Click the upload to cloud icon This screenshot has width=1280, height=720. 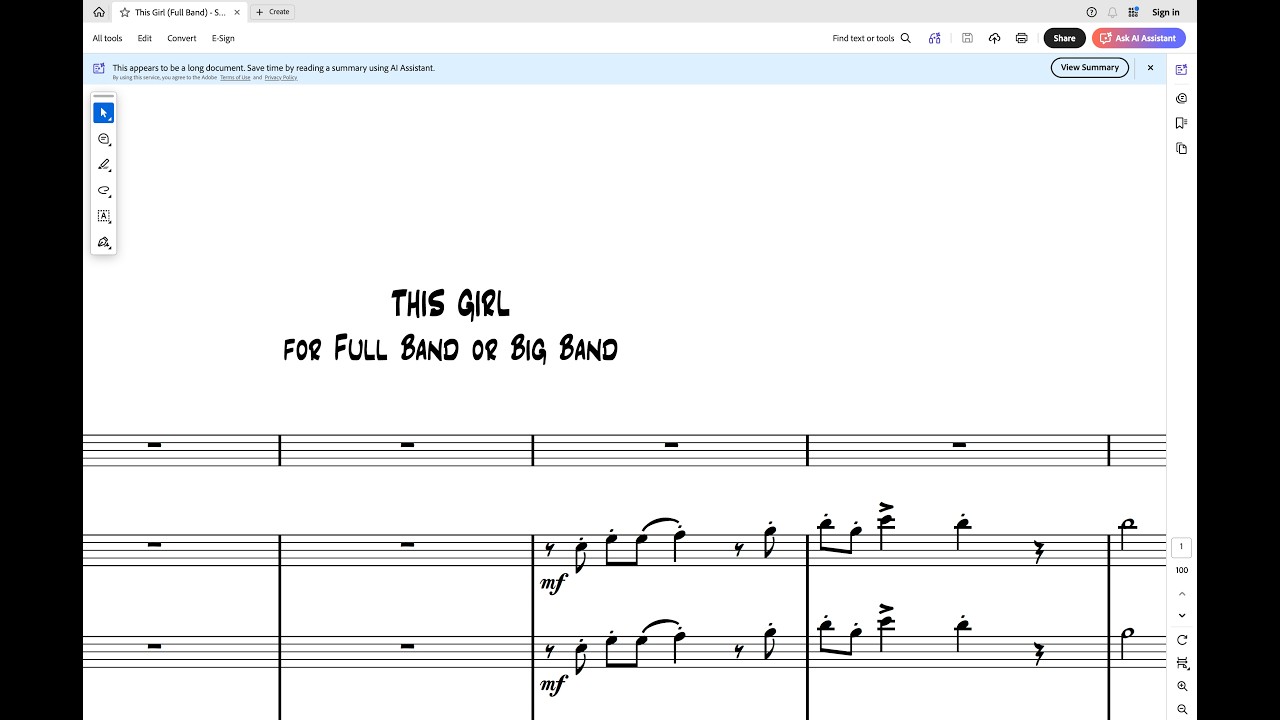point(994,38)
